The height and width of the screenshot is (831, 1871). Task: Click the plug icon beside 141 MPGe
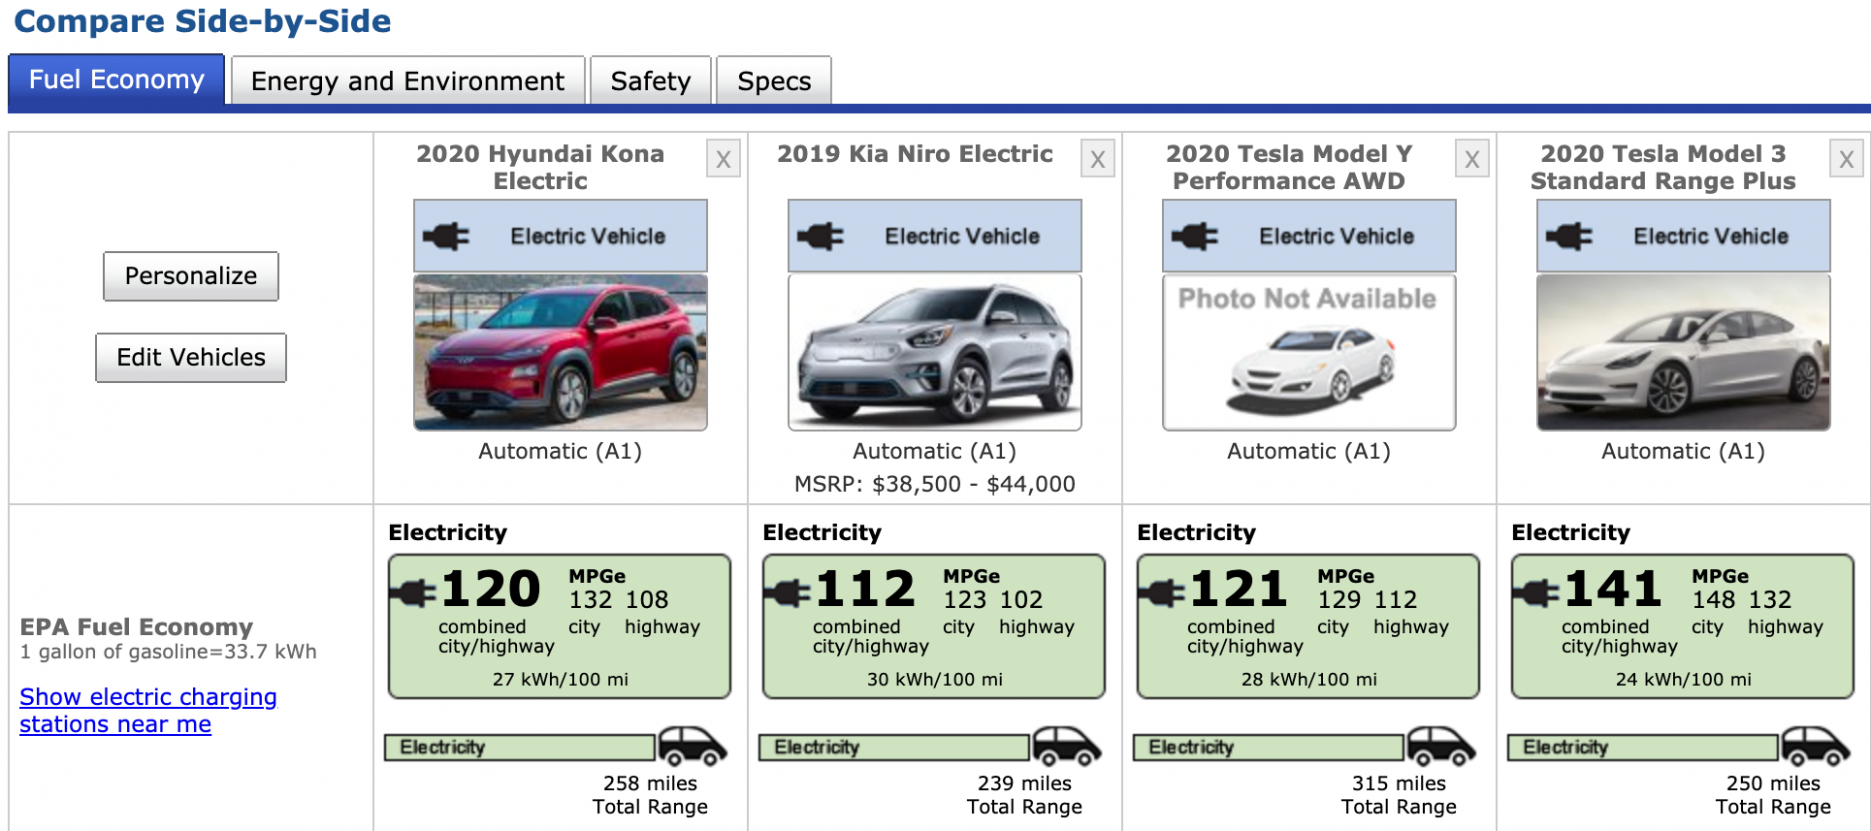click(1536, 593)
